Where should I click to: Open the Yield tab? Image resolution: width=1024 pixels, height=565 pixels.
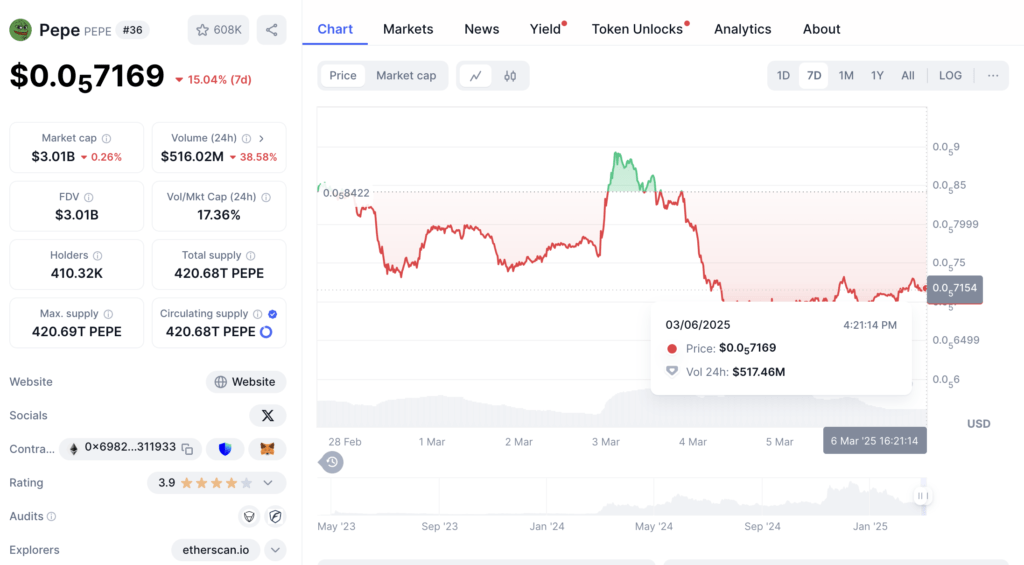[x=545, y=29]
